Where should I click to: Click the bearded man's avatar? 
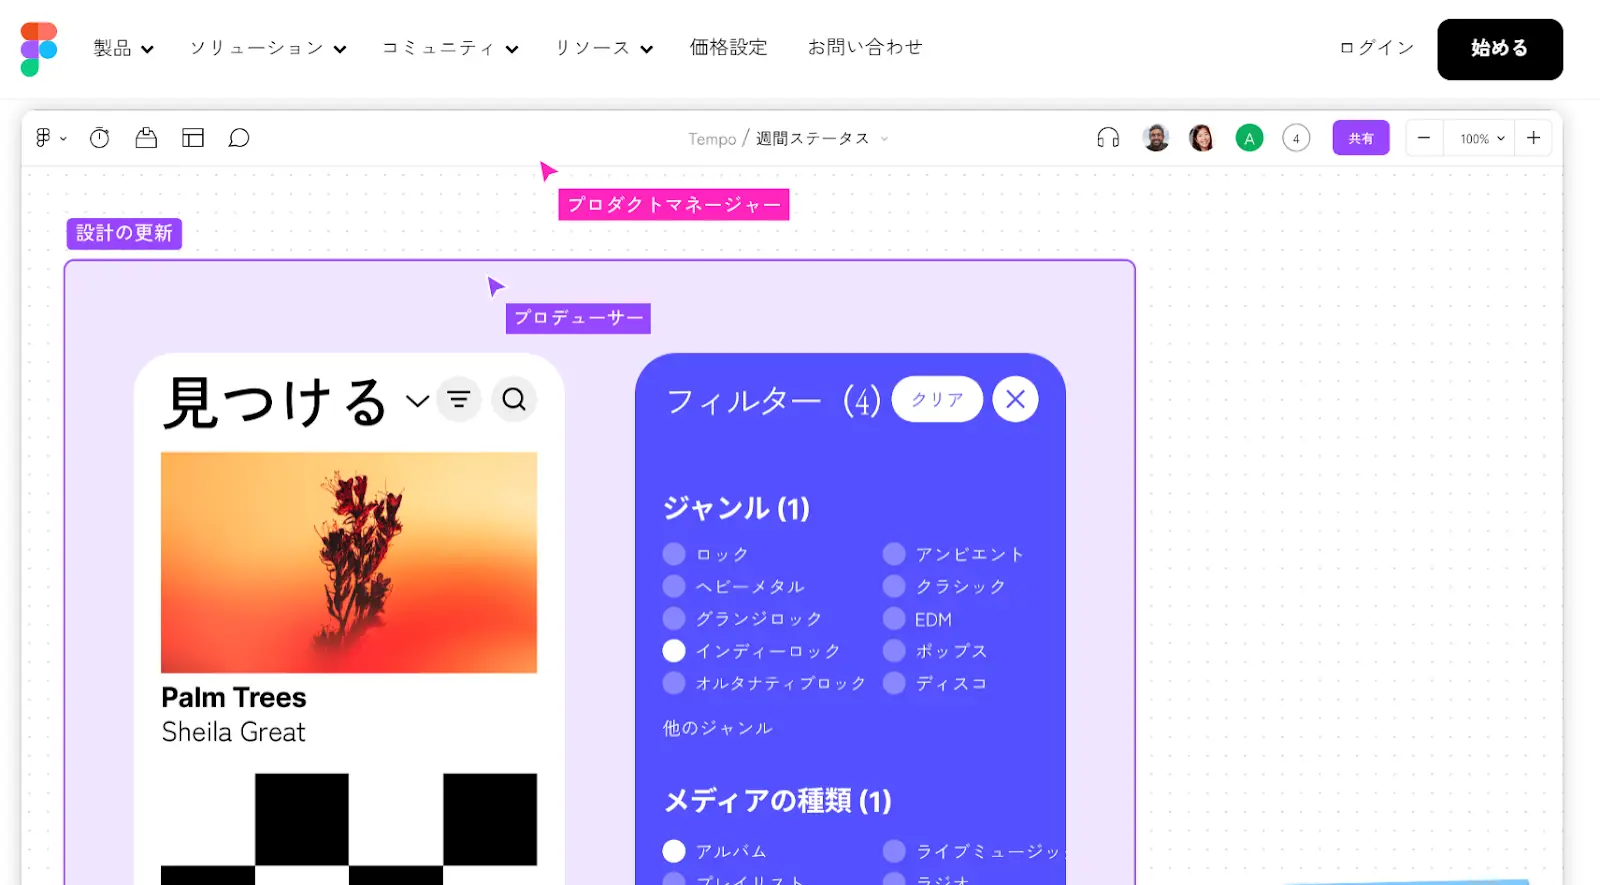coord(1156,138)
